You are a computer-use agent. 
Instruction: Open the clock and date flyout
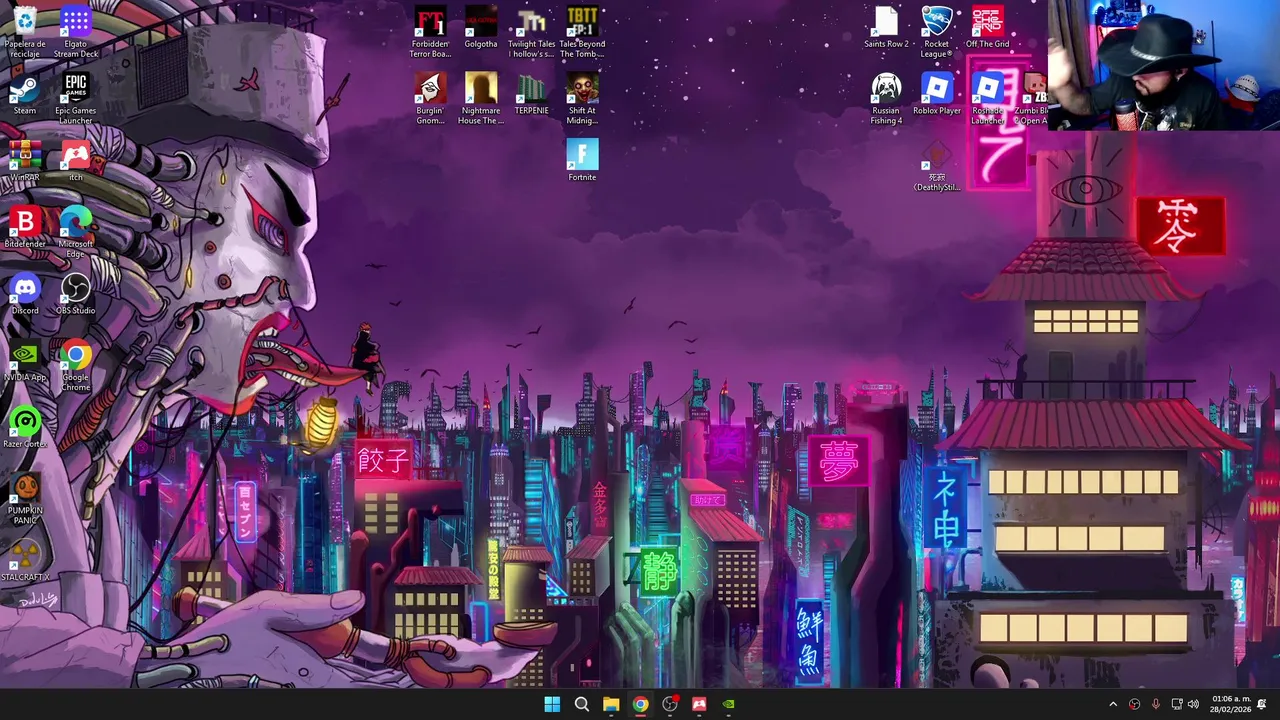coord(1230,704)
